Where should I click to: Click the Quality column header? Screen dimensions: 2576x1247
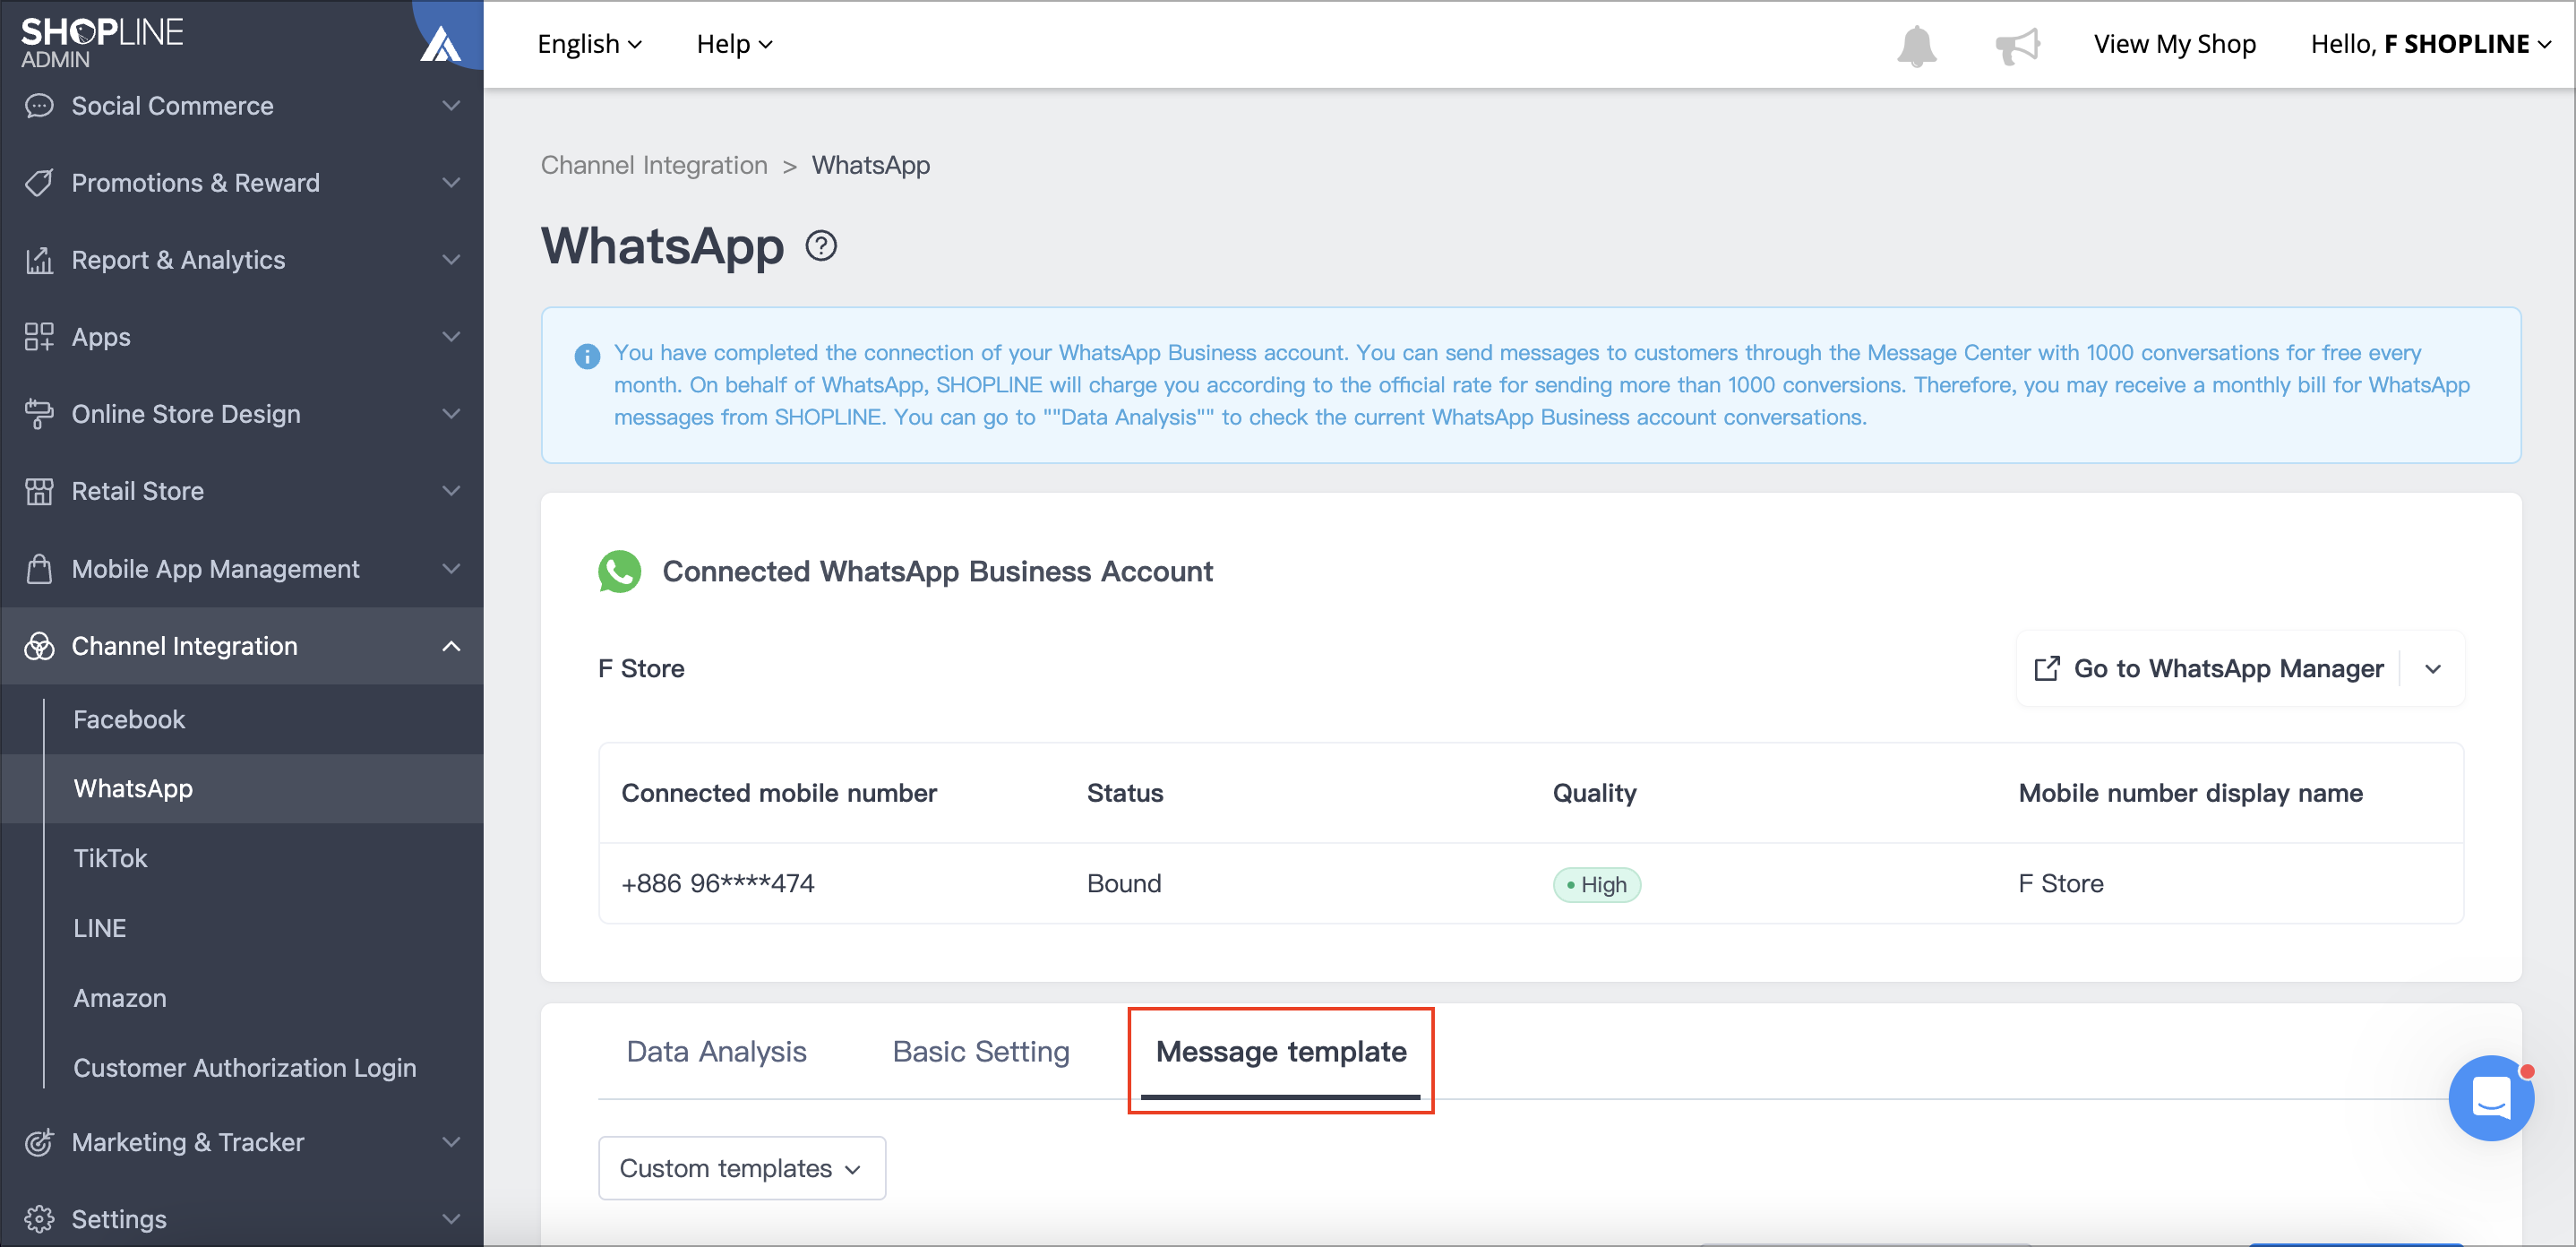click(1594, 793)
